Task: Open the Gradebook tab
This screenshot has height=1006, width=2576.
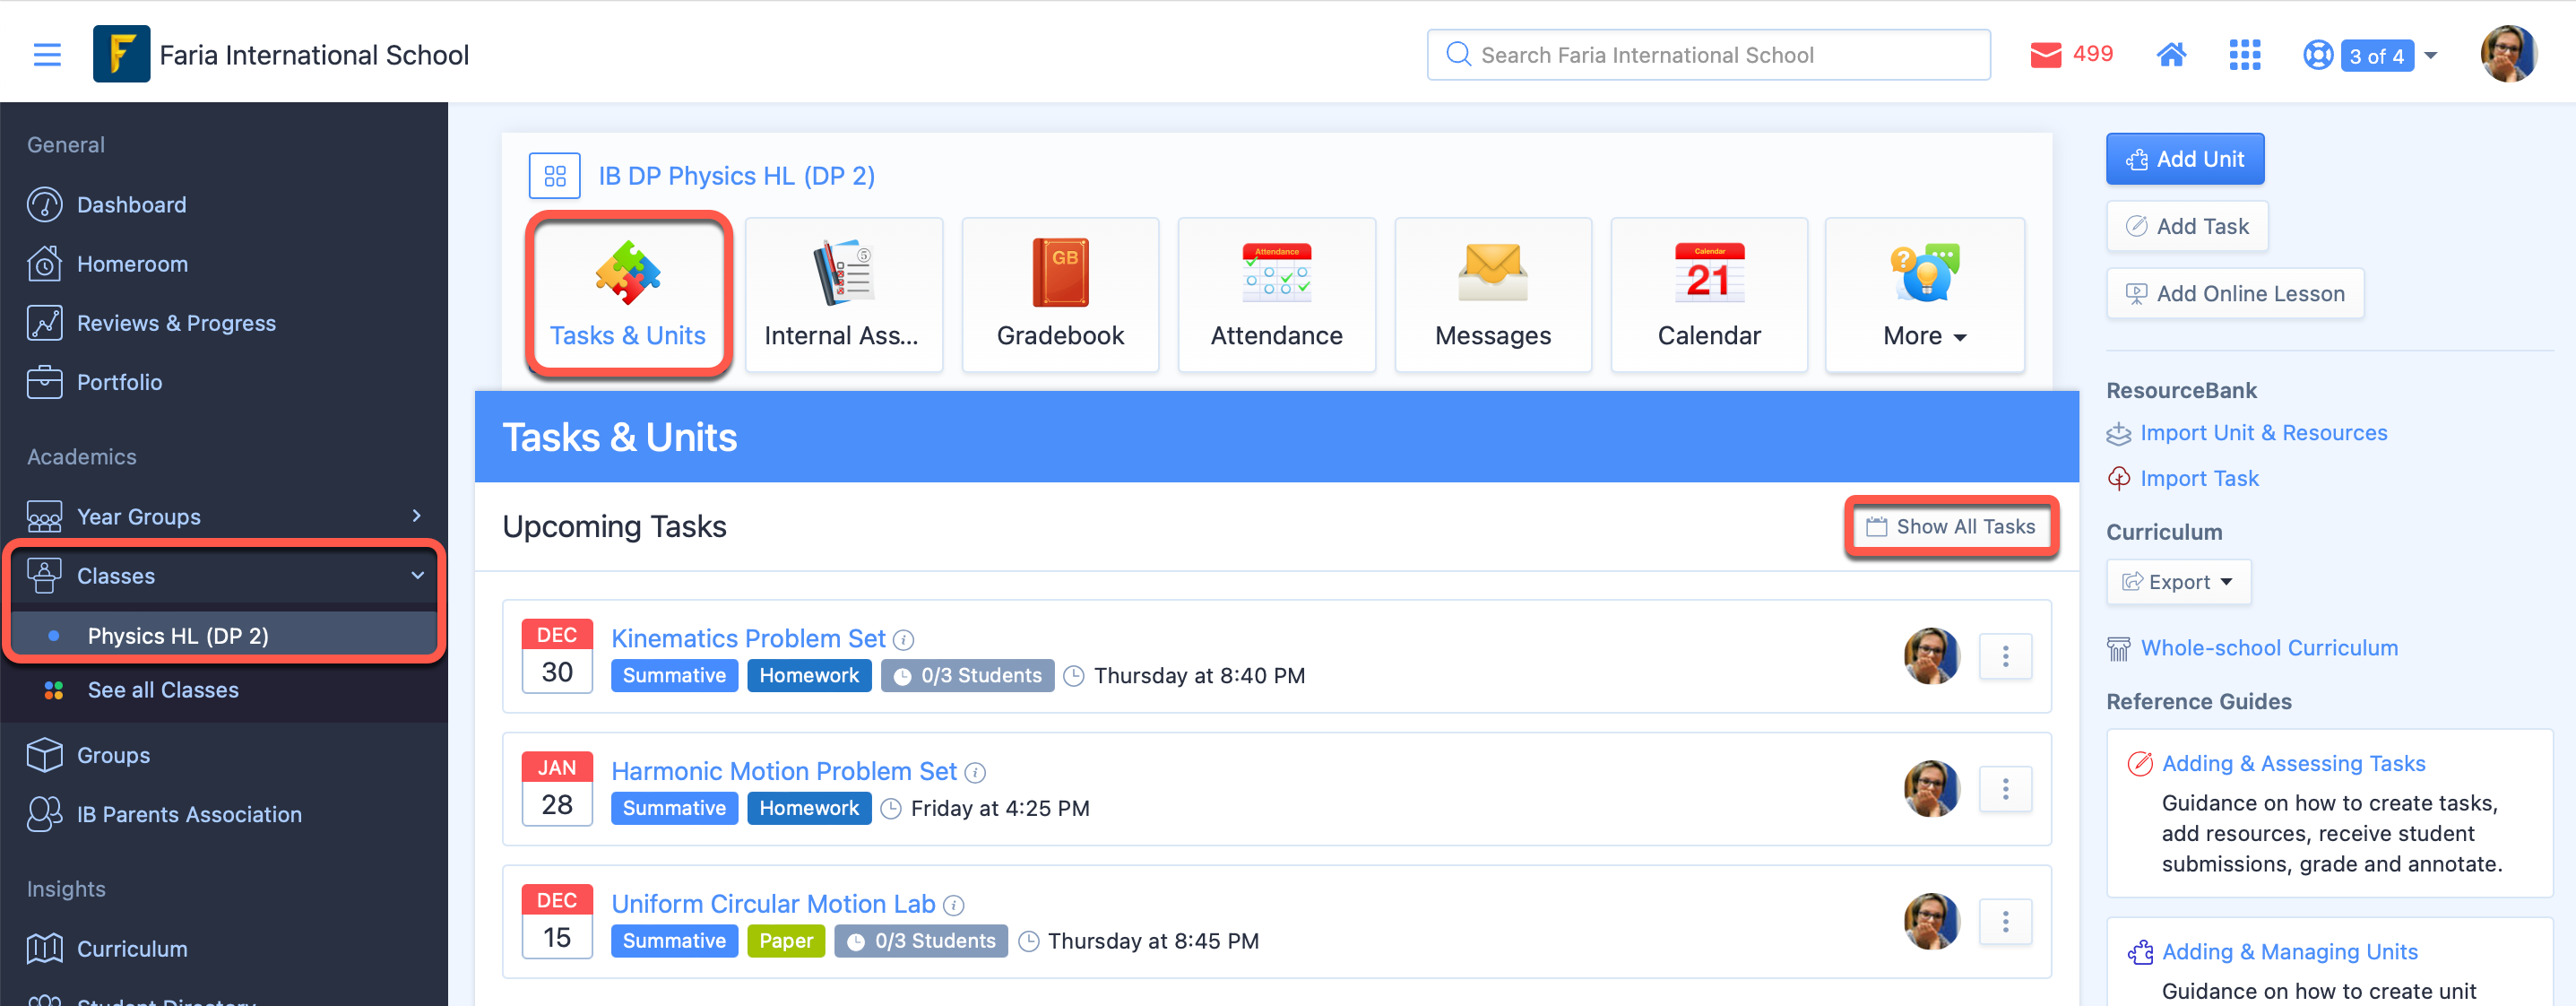Action: click(x=1060, y=294)
